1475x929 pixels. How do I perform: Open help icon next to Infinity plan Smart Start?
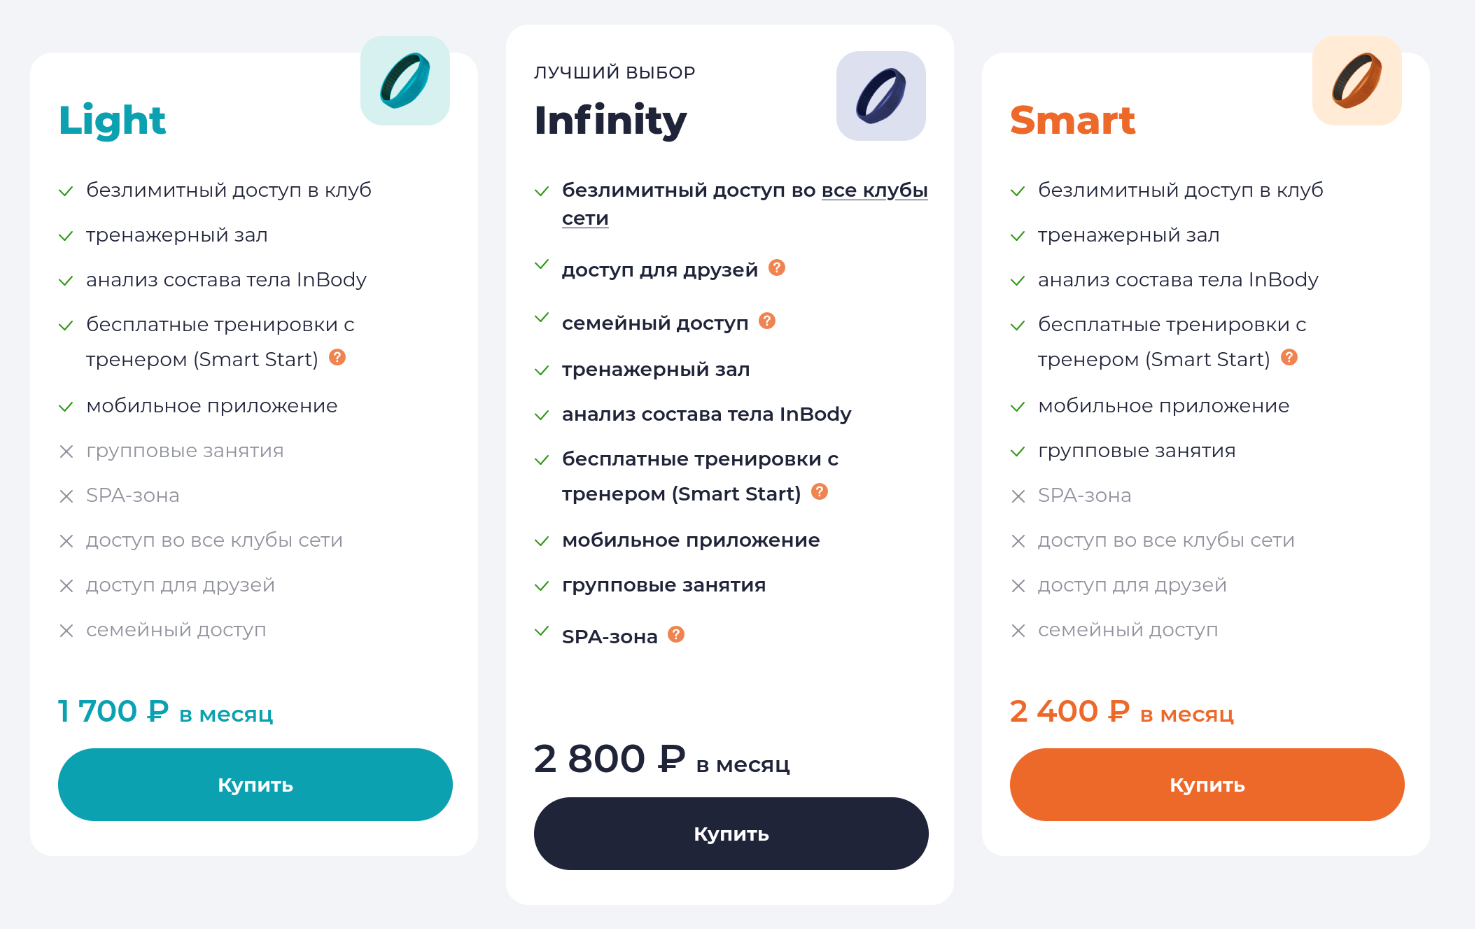[820, 491]
